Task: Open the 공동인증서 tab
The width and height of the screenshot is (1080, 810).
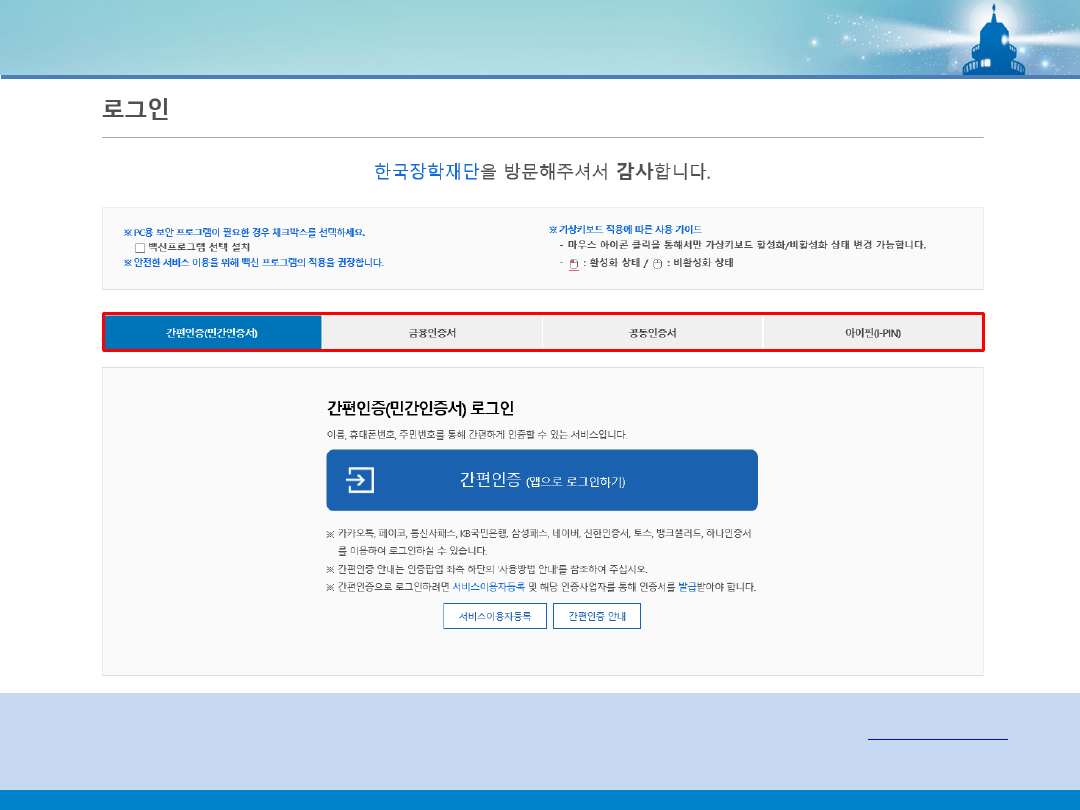Action: (652, 333)
